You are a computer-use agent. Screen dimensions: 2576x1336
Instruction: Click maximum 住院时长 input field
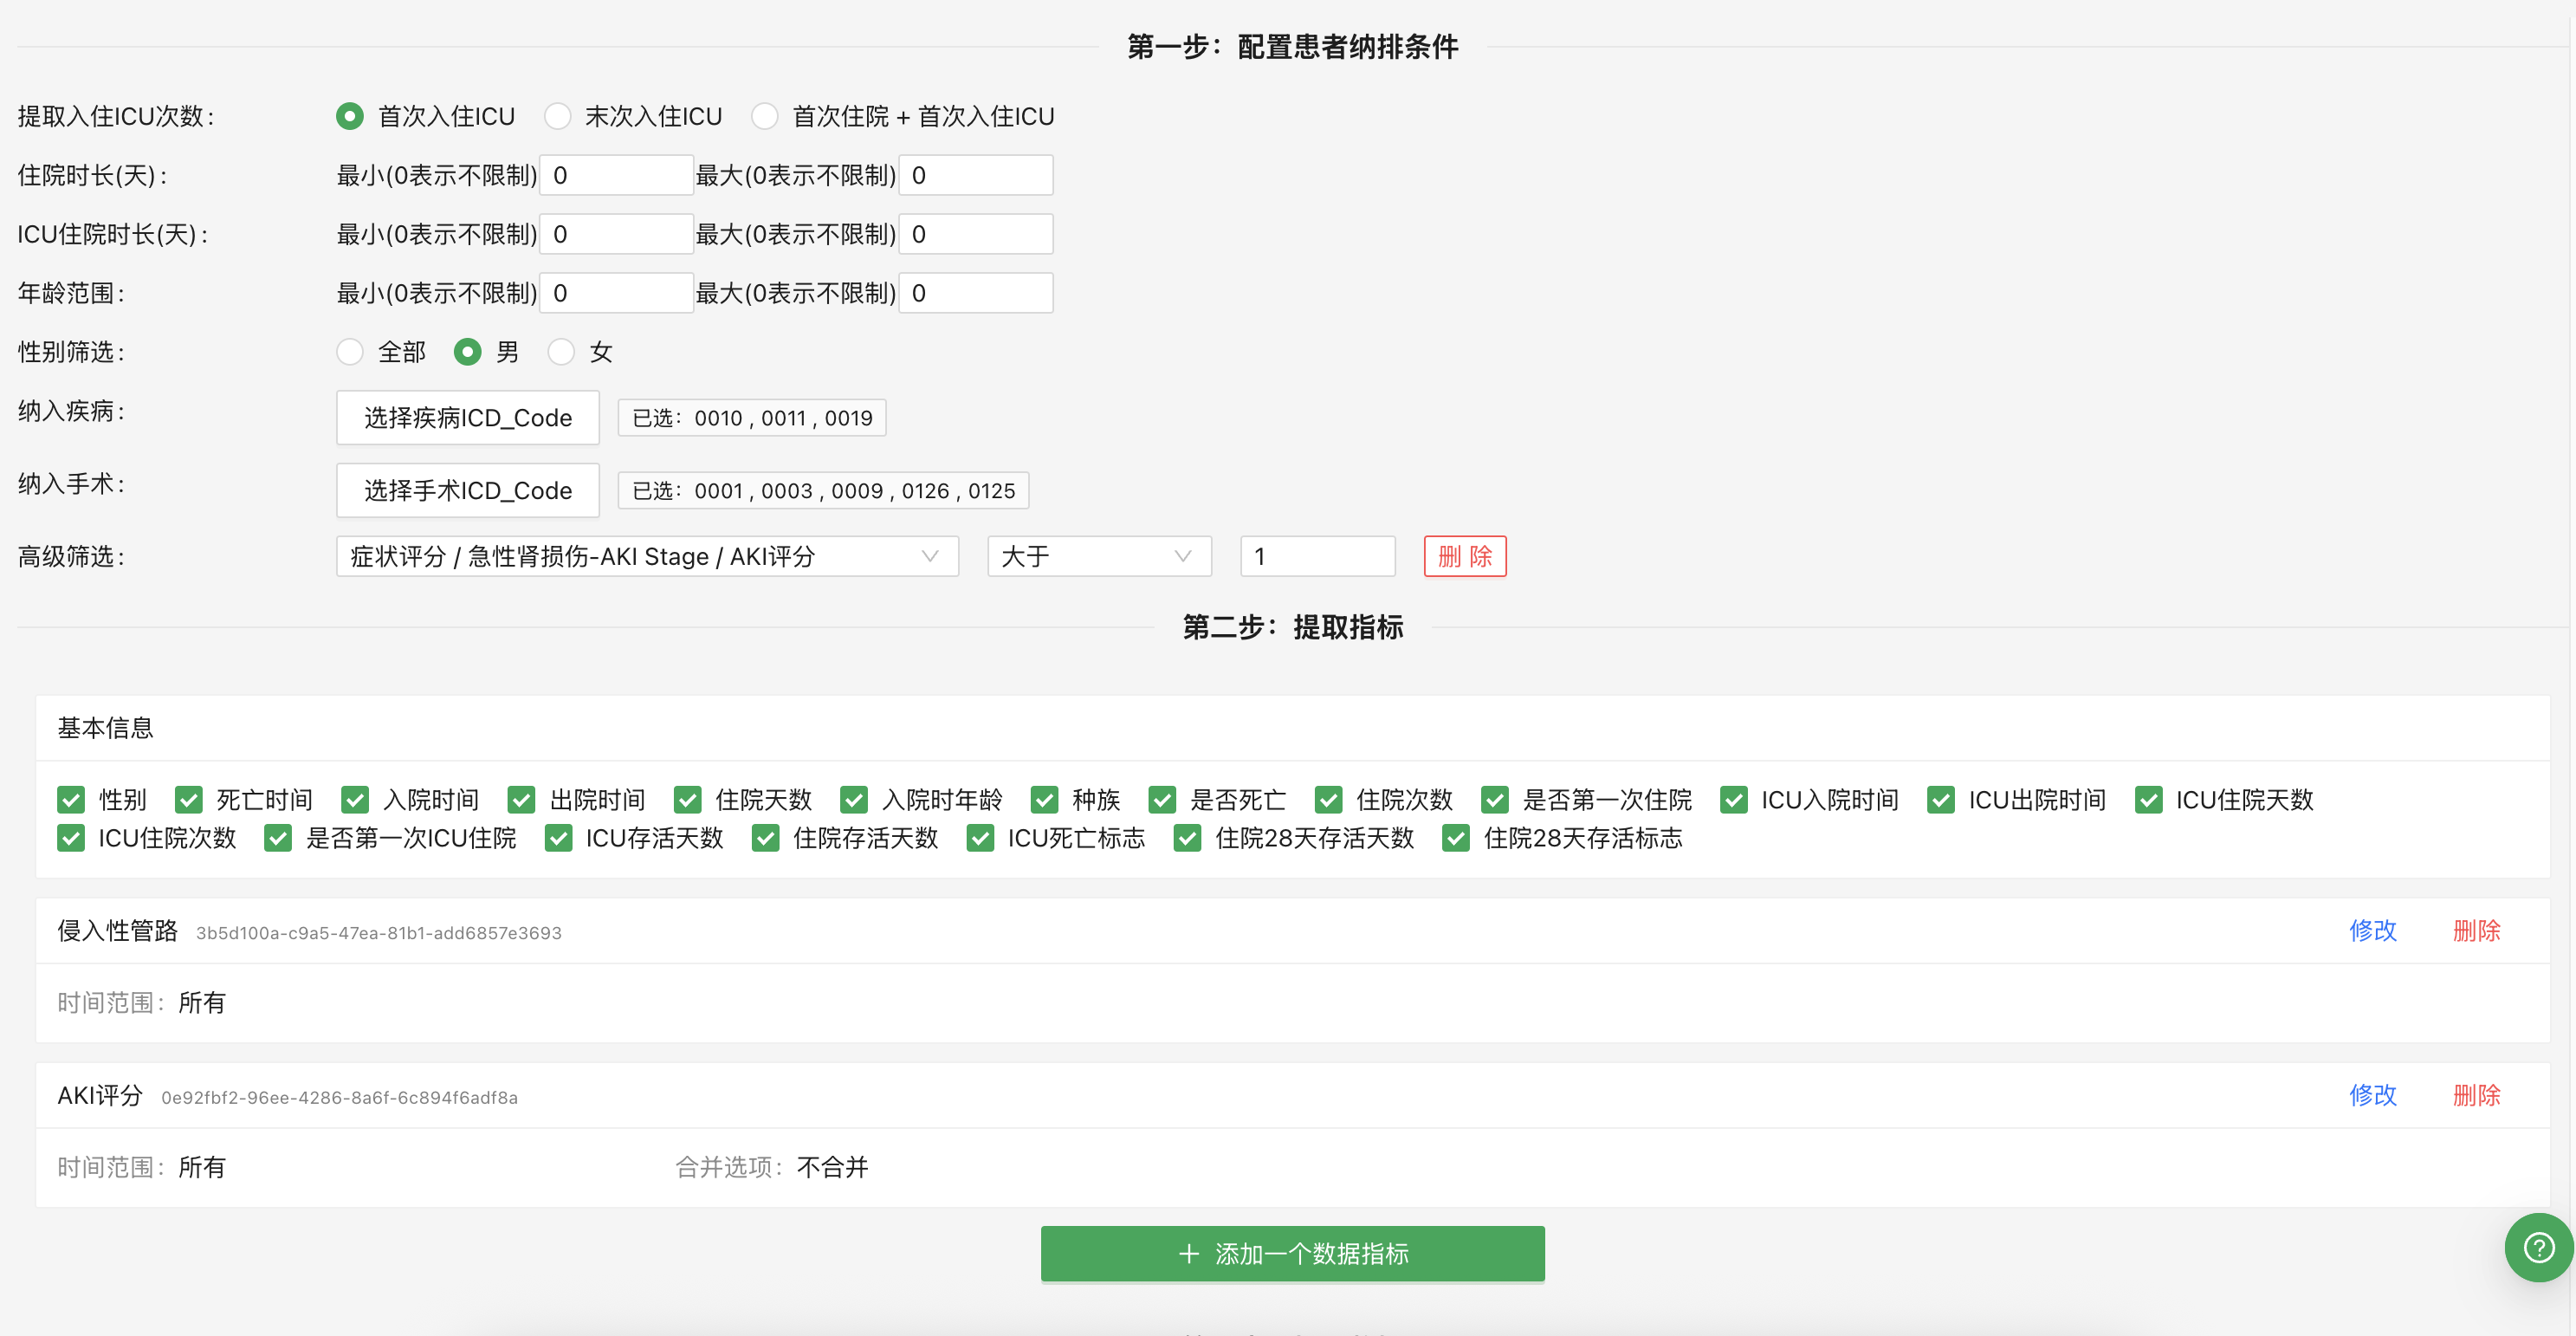point(975,175)
